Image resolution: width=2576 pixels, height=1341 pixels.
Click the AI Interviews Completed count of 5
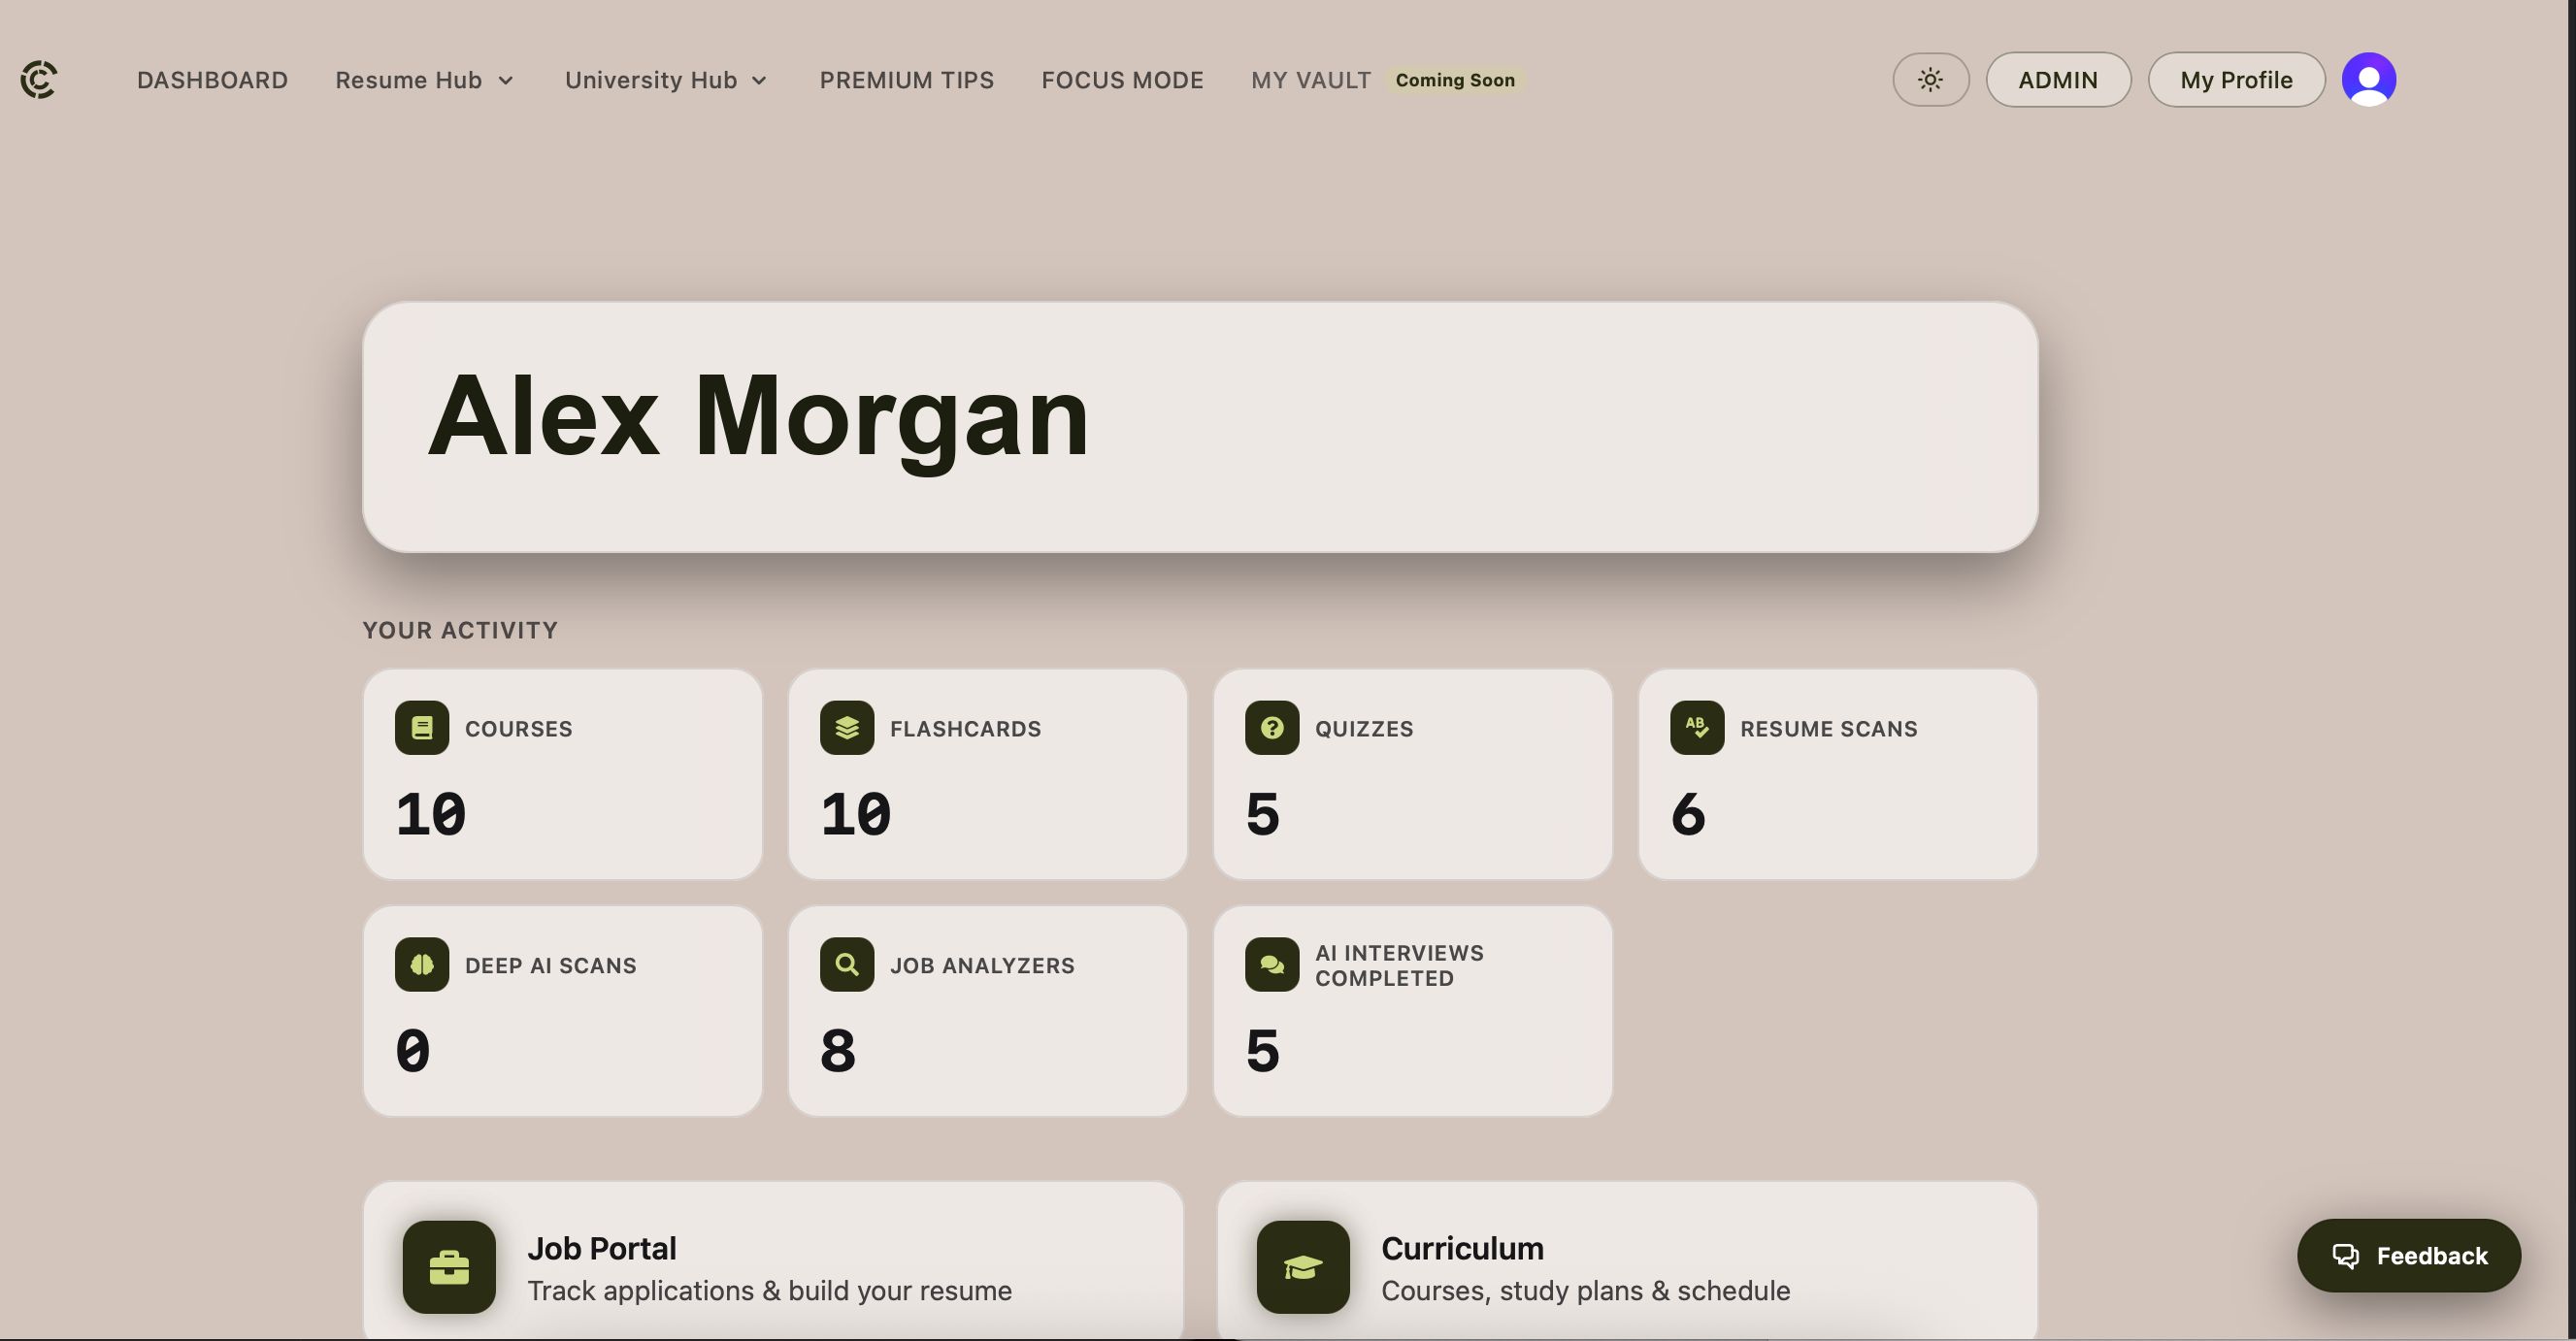point(1262,1051)
